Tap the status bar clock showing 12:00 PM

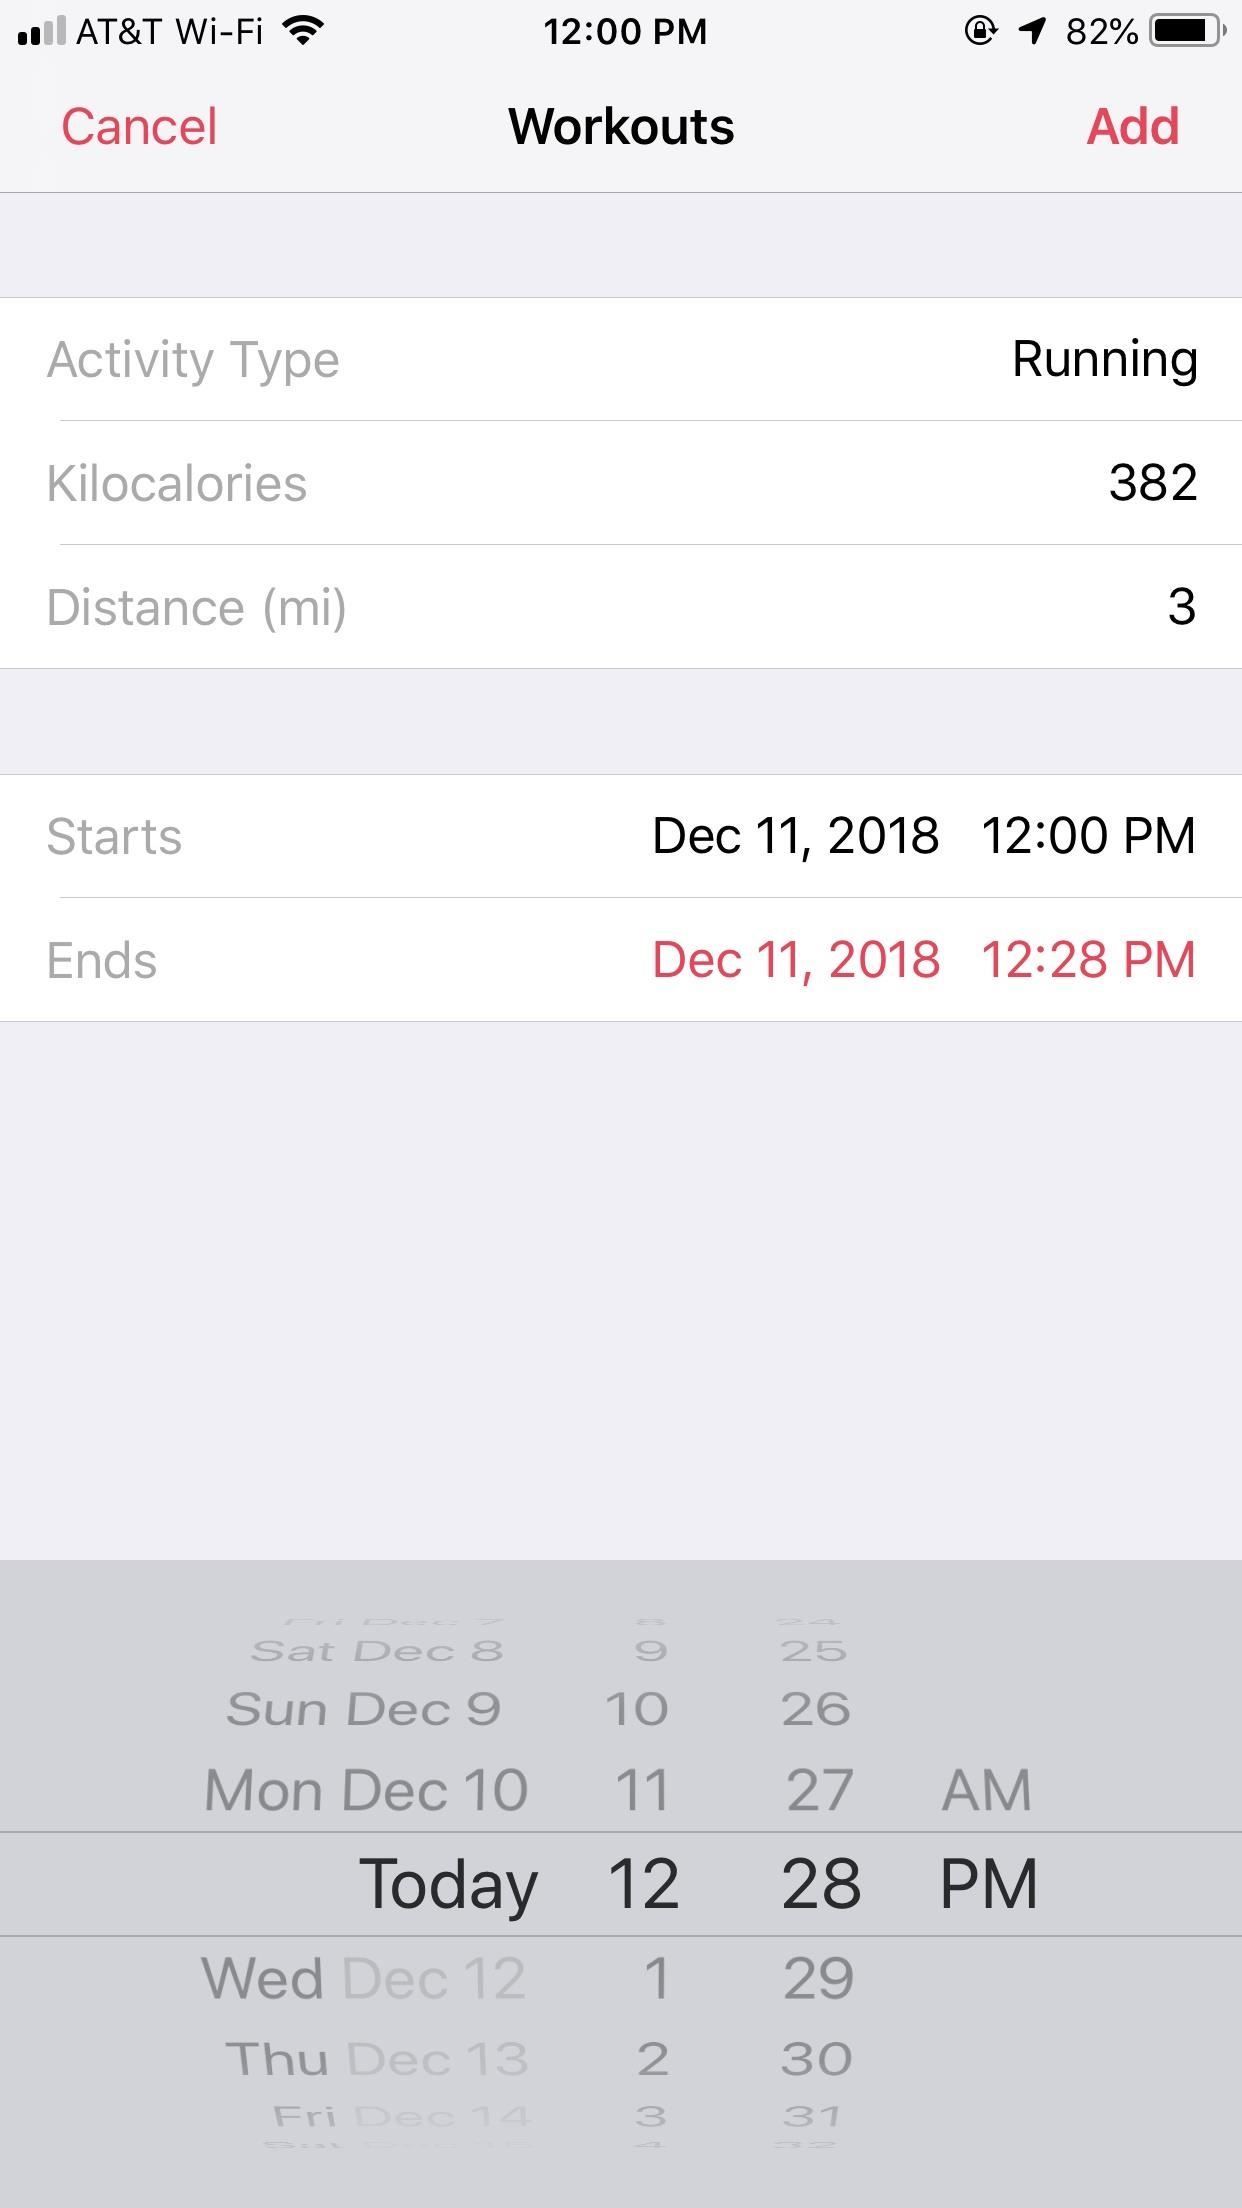[x=625, y=31]
